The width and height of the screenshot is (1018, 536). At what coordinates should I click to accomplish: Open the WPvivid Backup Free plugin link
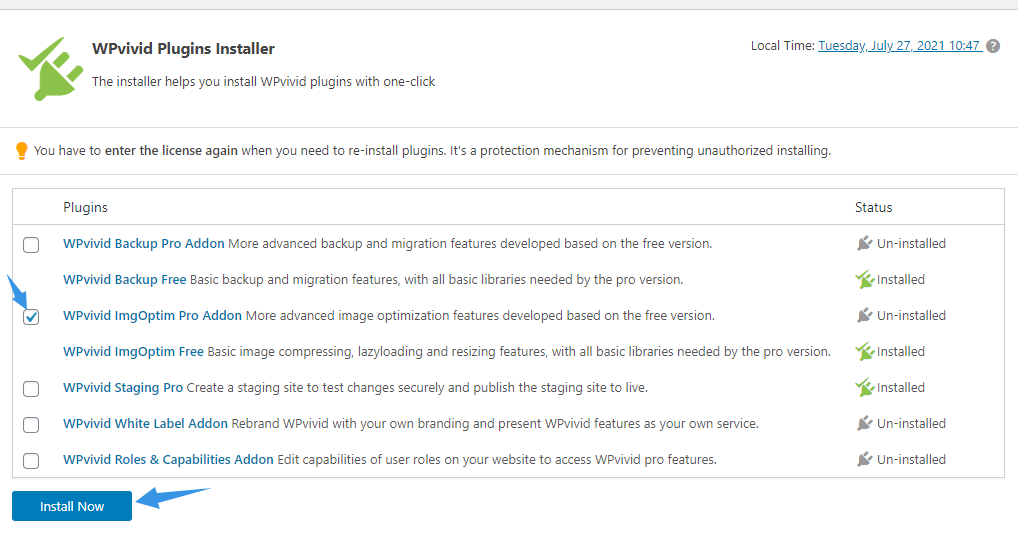coord(125,280)
